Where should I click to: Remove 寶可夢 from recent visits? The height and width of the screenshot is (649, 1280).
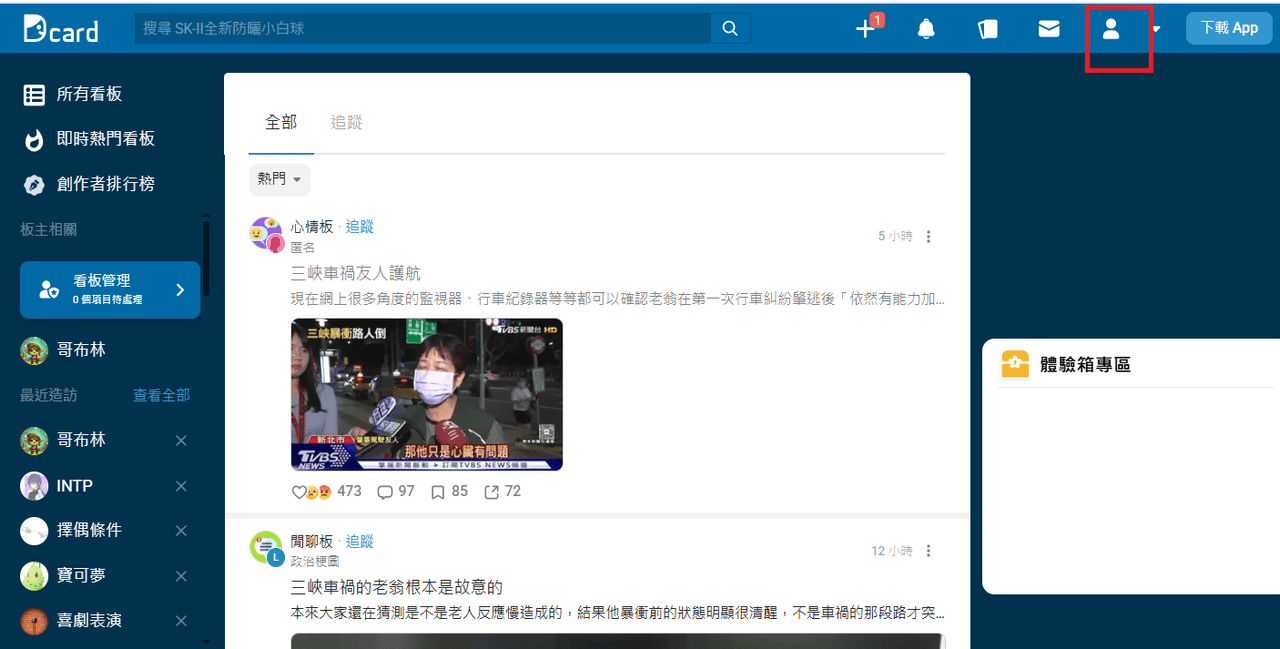point(181,576)
